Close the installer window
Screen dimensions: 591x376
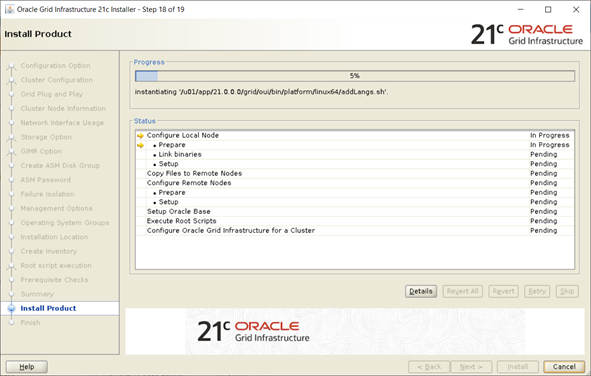point(576,9)
